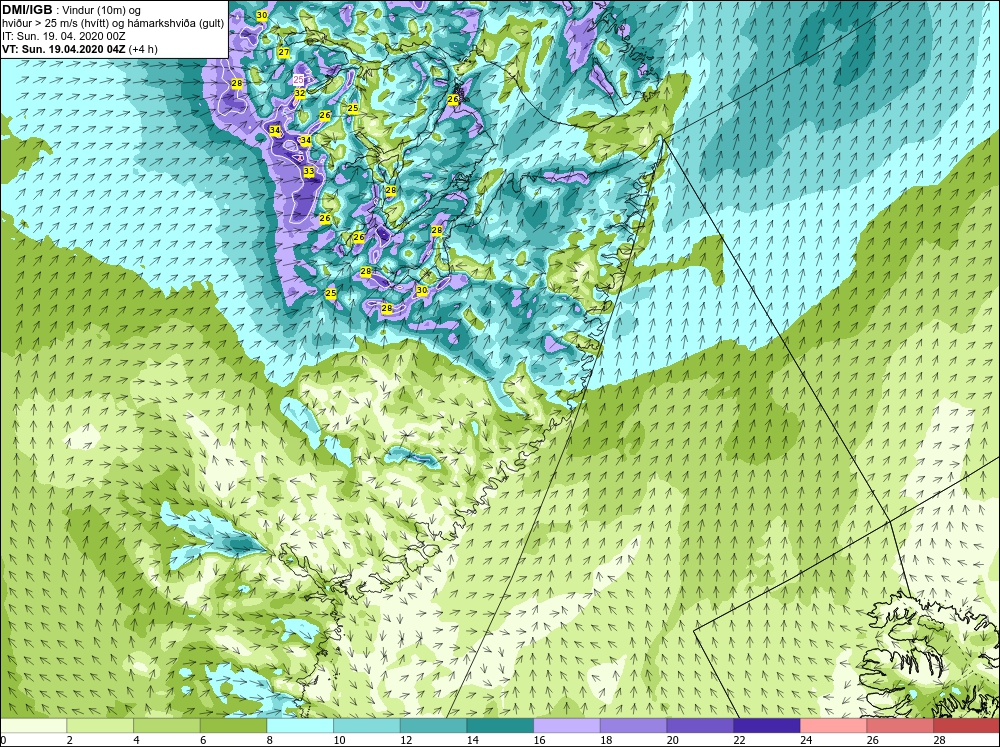
Task: Pick the 12–14 m/s teal legend swatch
Action: (x=433, y=725)
